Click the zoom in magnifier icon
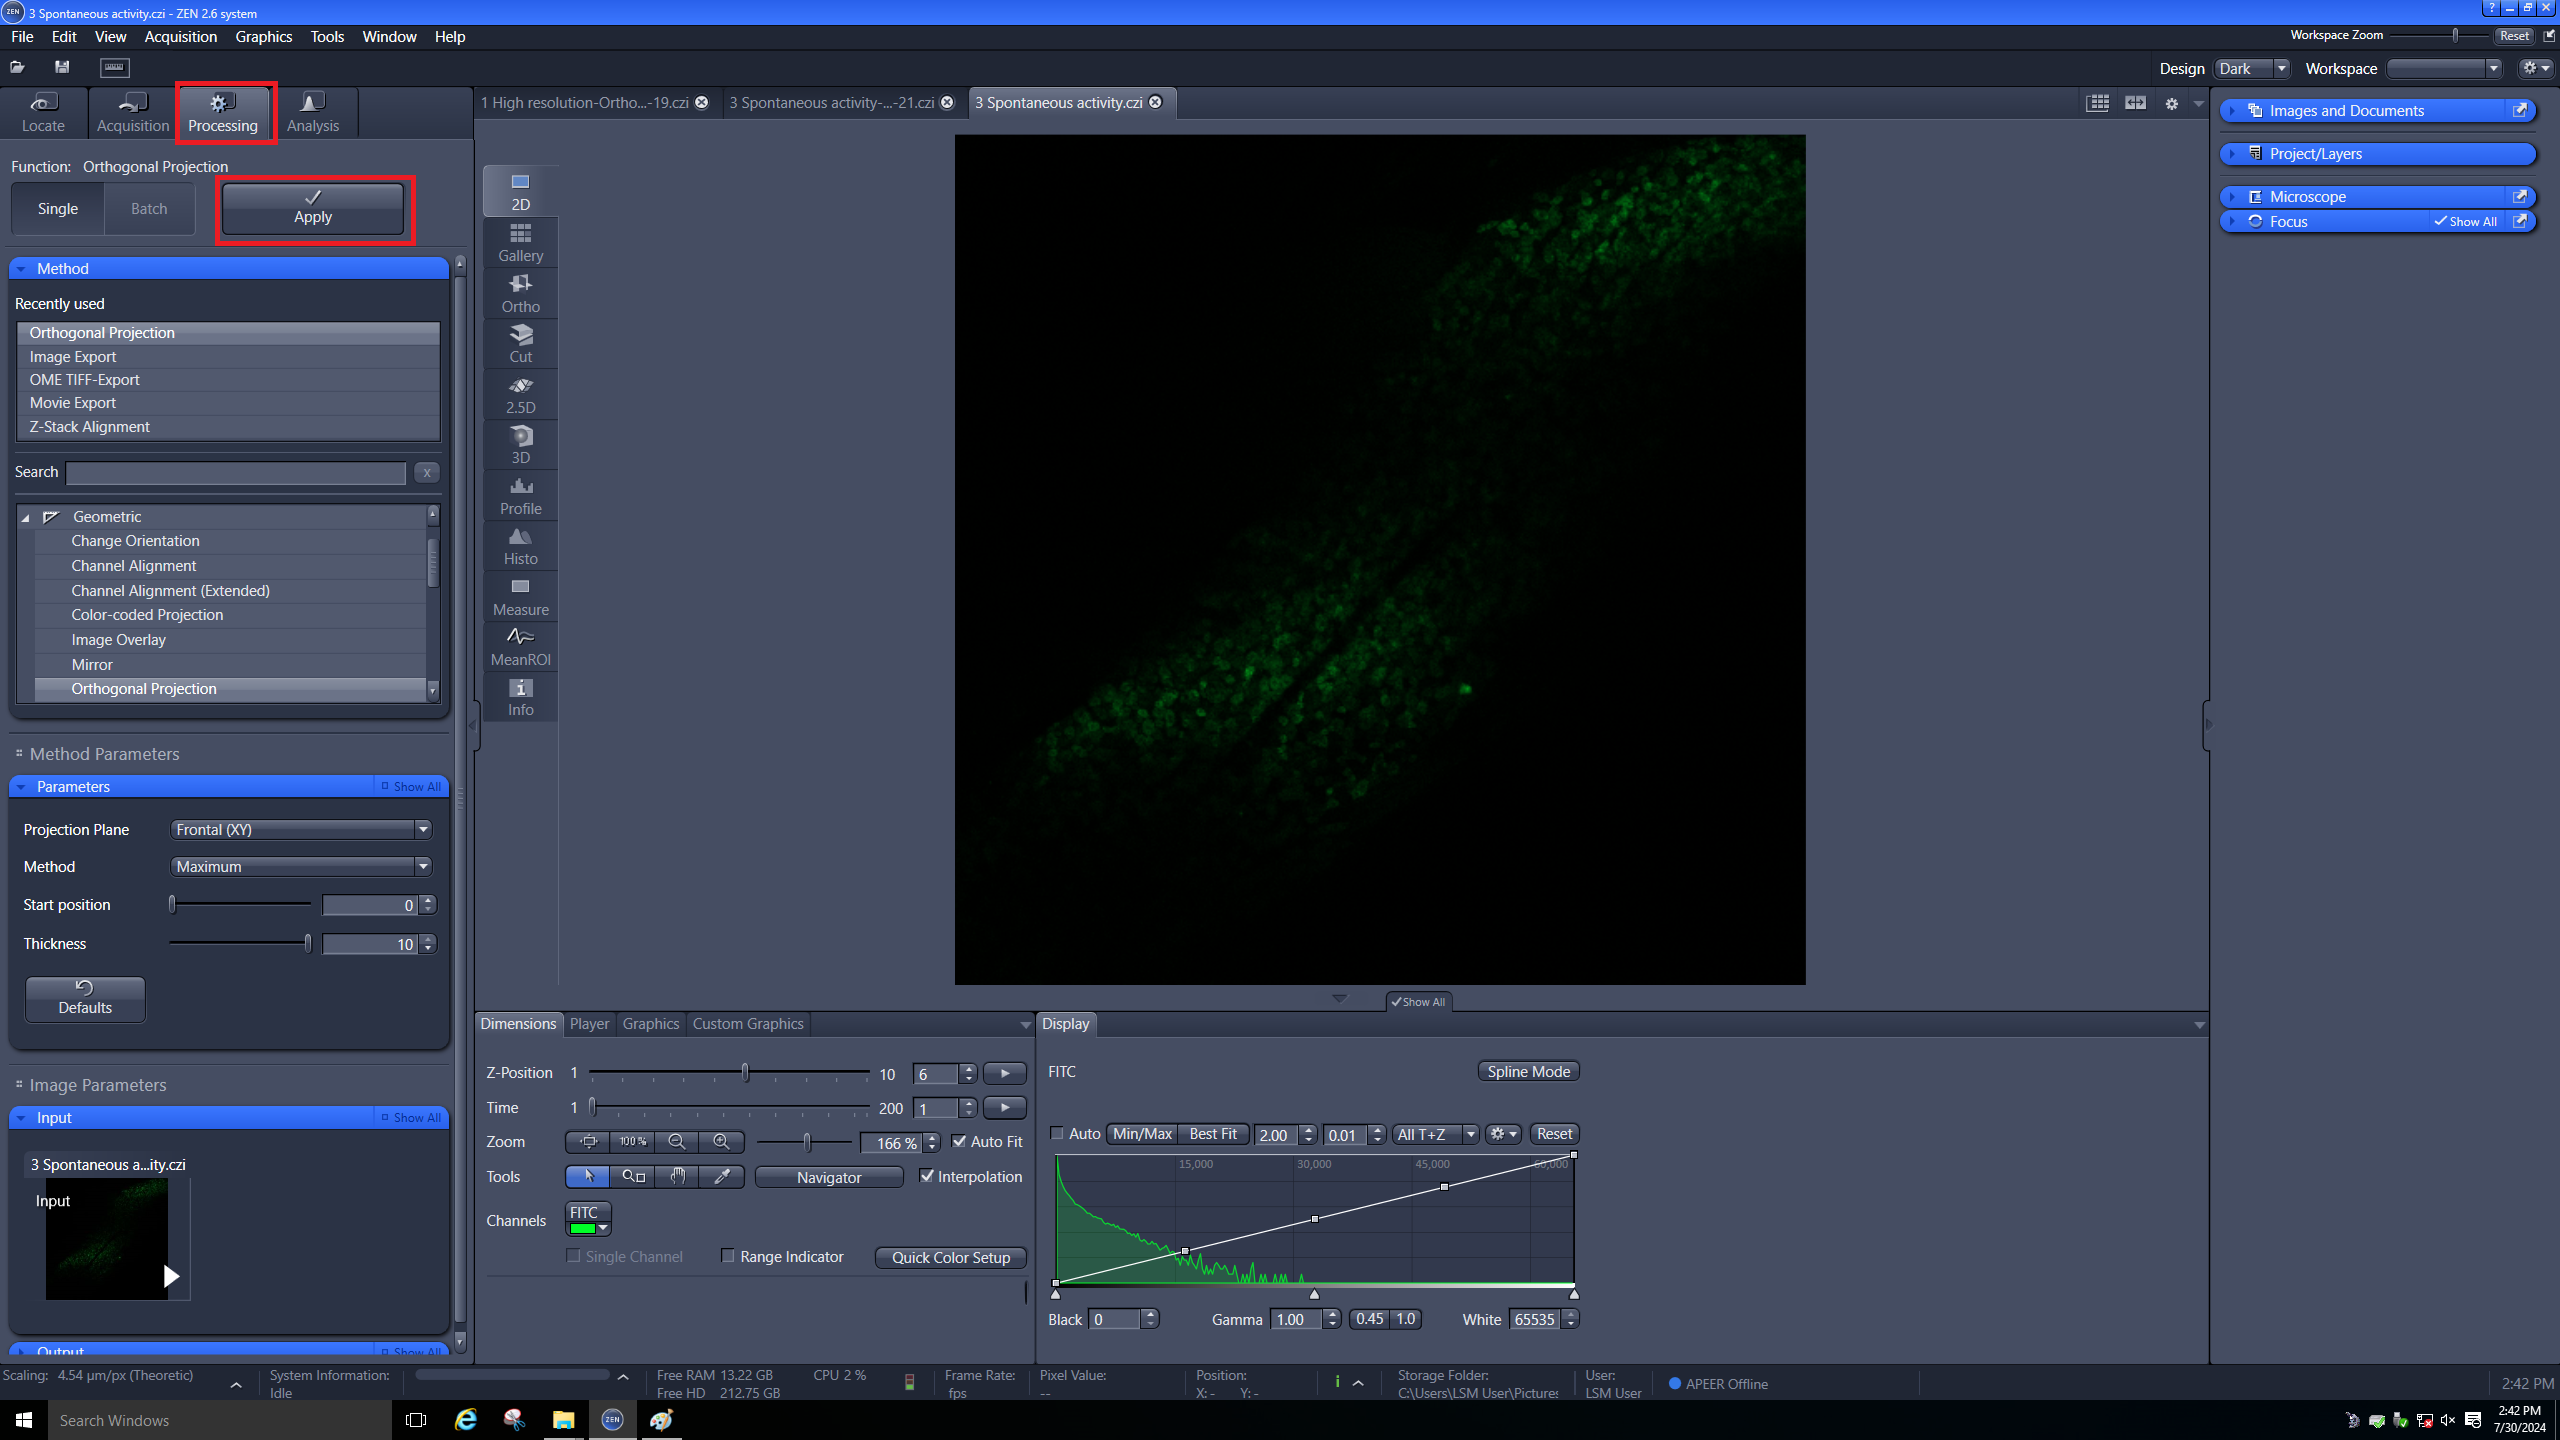 pos(721,1141)
